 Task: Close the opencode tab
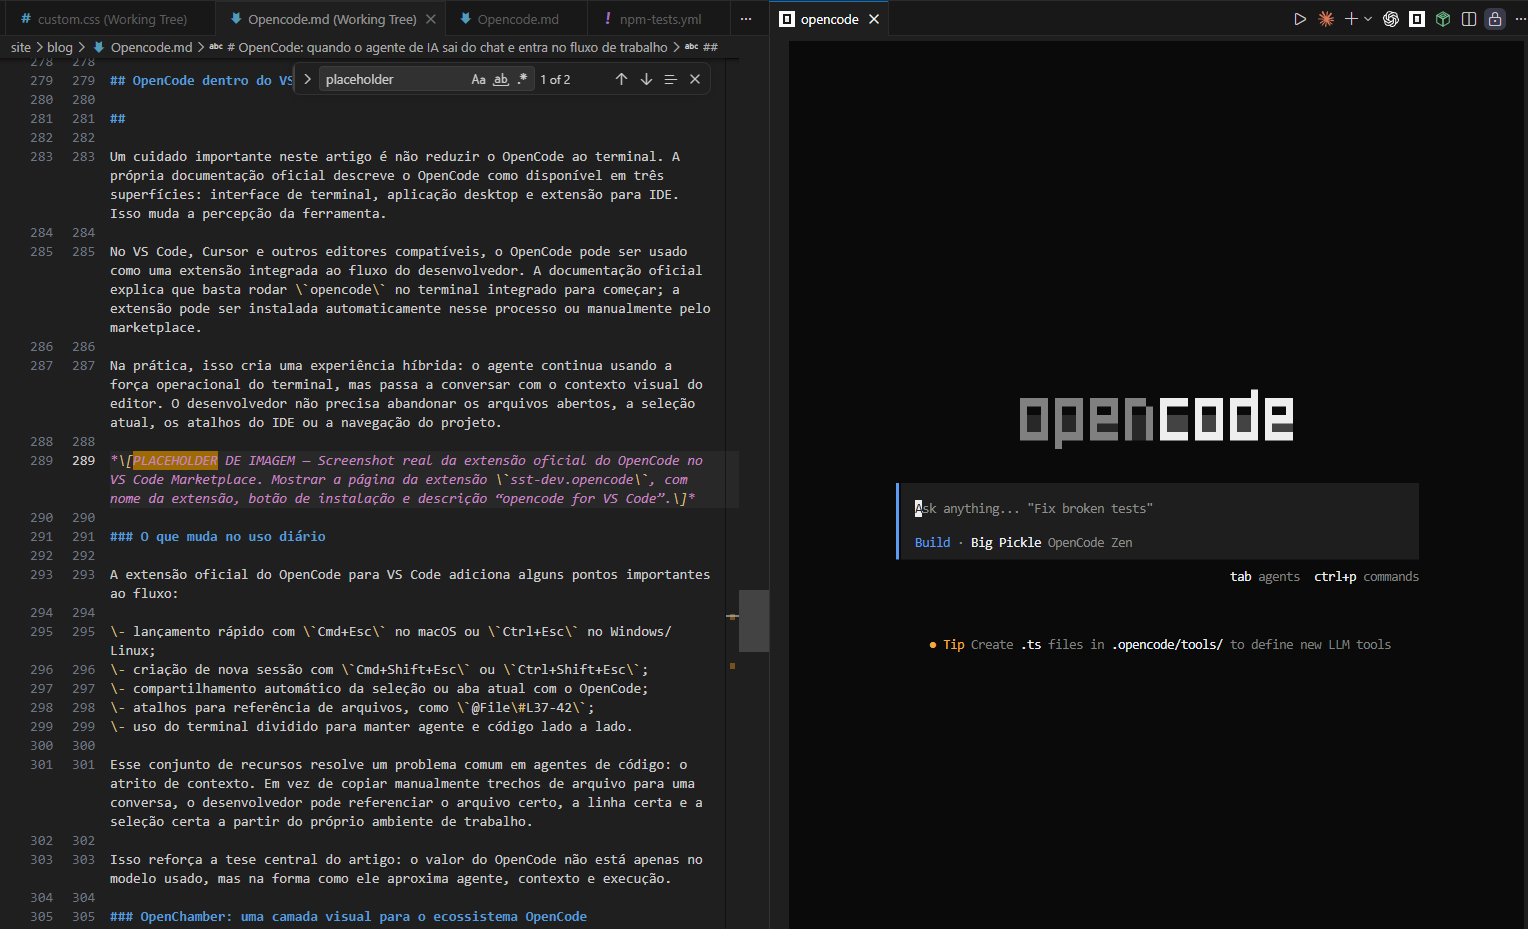pos(874,19)
